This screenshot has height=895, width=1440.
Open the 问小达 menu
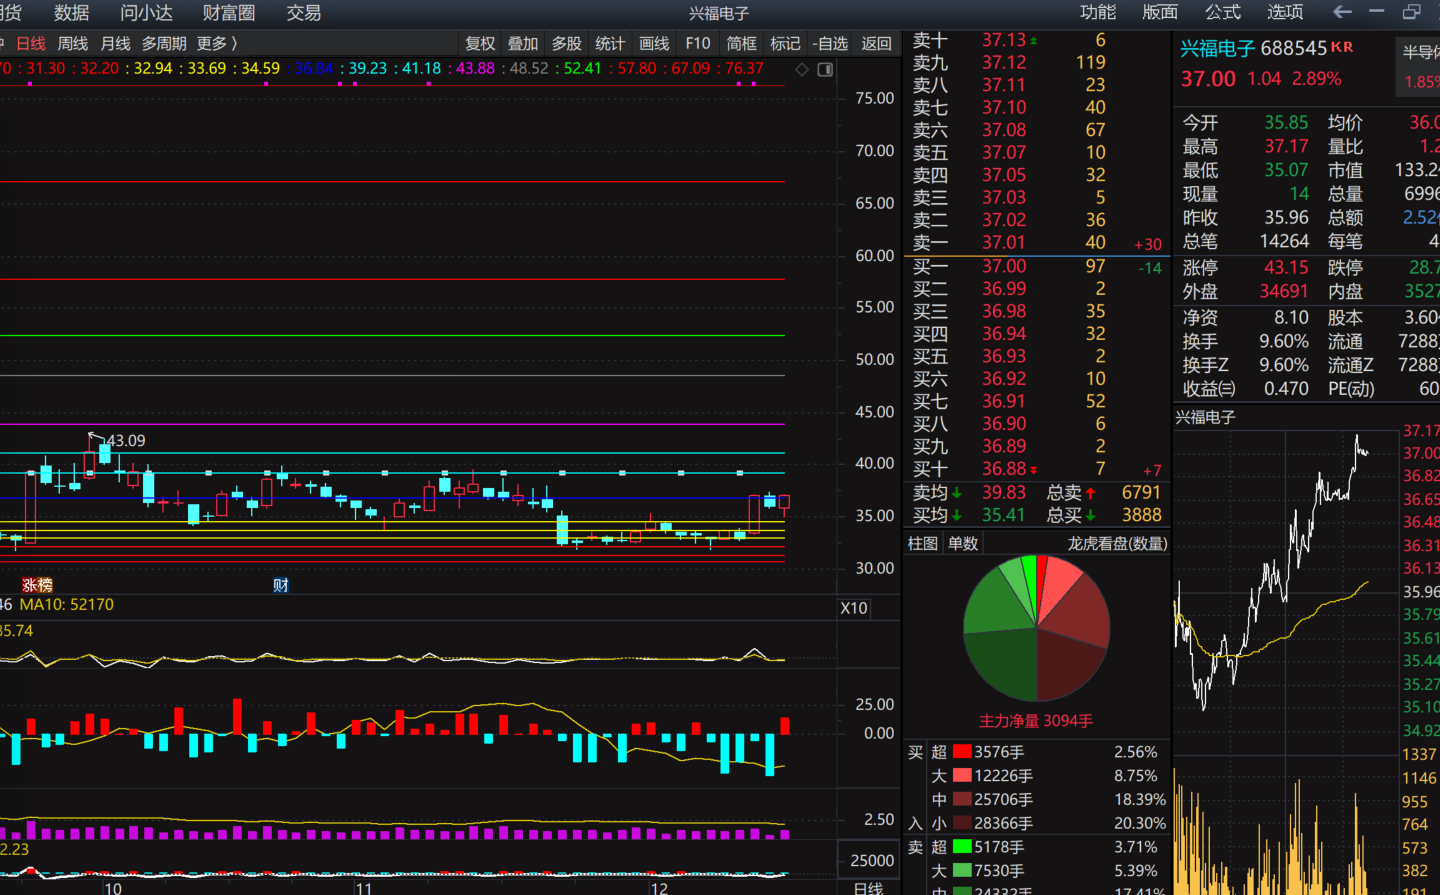click(x=147, y=13)
